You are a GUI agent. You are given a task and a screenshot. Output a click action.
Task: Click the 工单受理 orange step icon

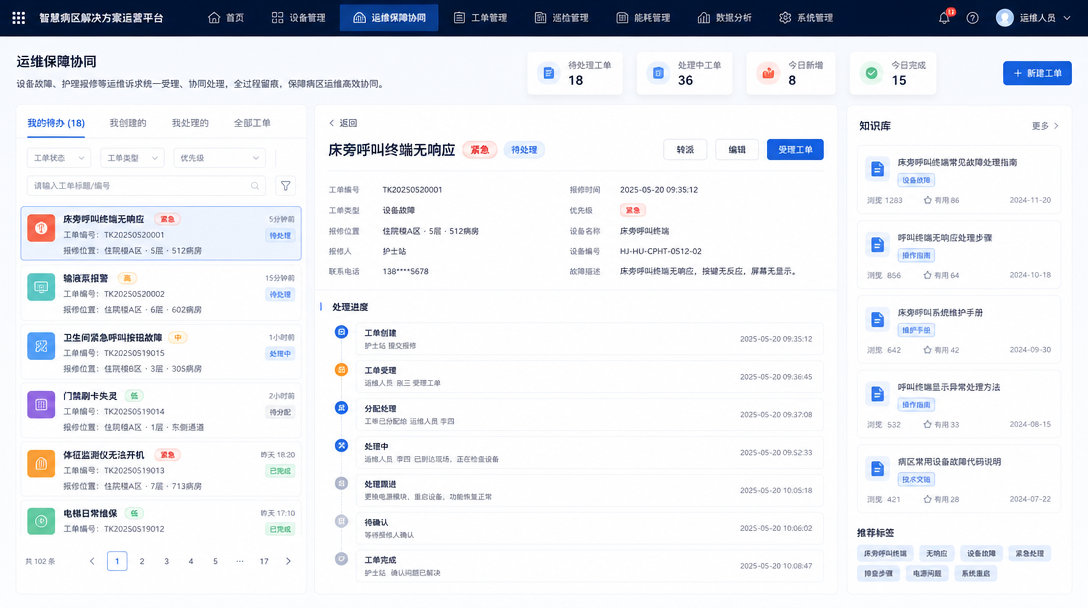tap(341, 370)
